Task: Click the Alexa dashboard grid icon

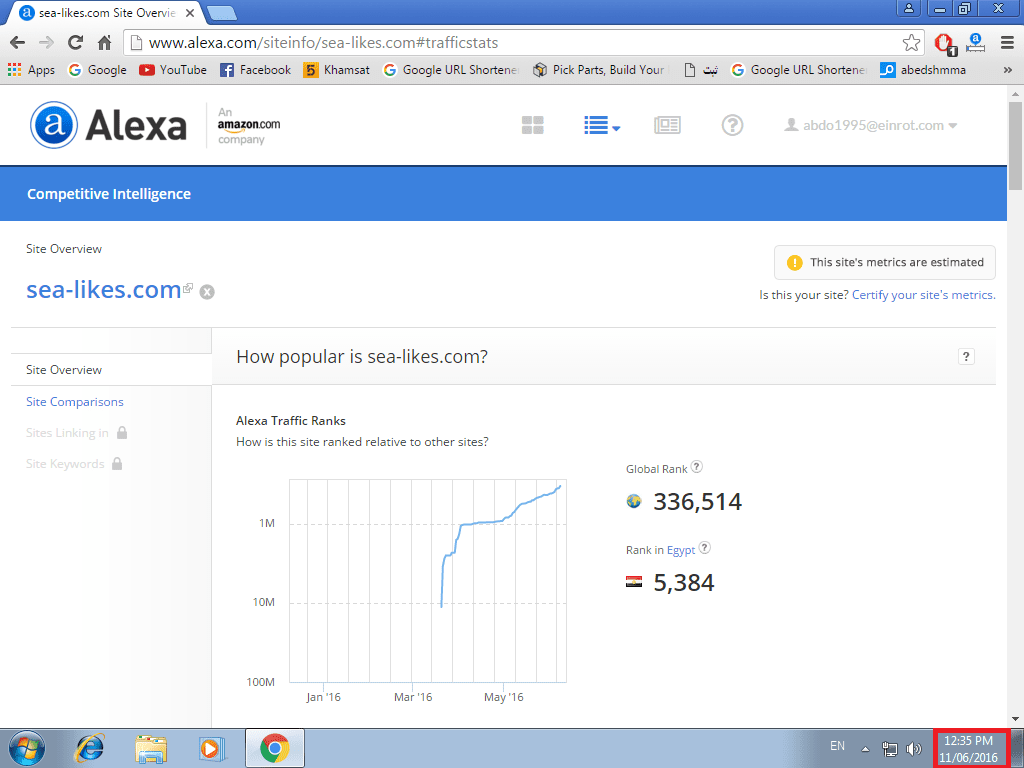Action: (532, 125)
